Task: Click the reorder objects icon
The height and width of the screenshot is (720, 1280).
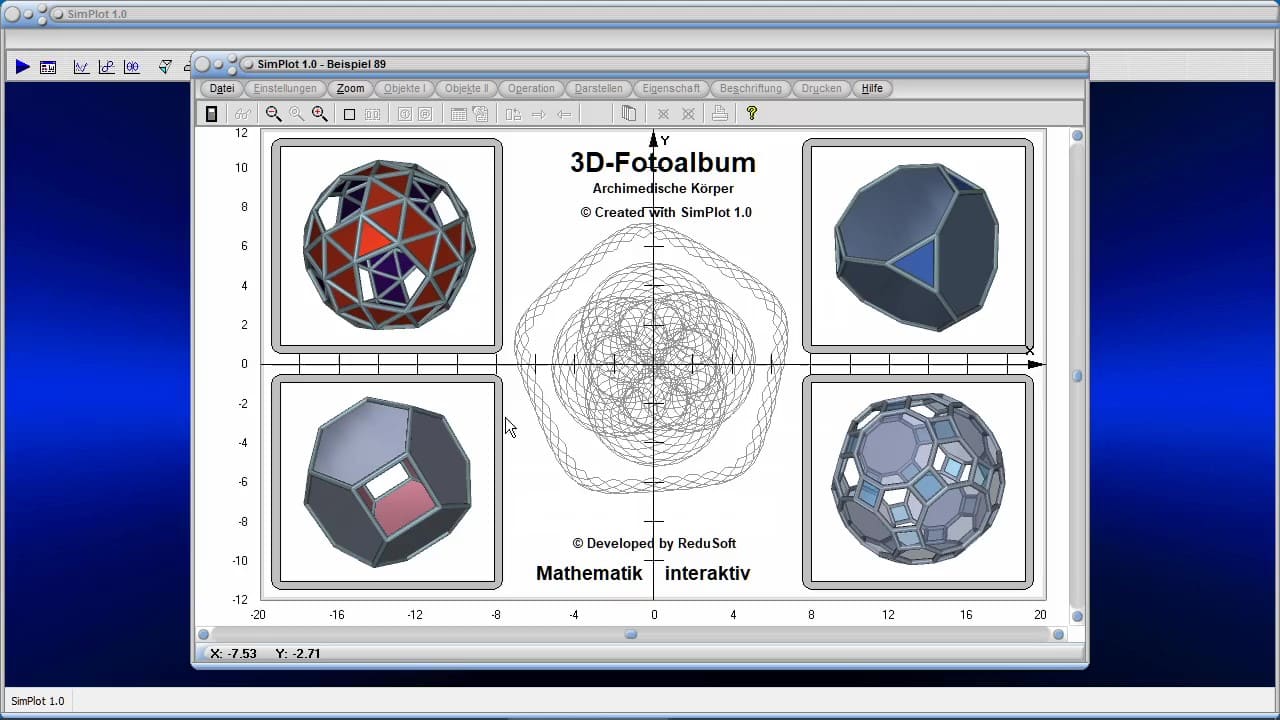Action: point(513,114)
